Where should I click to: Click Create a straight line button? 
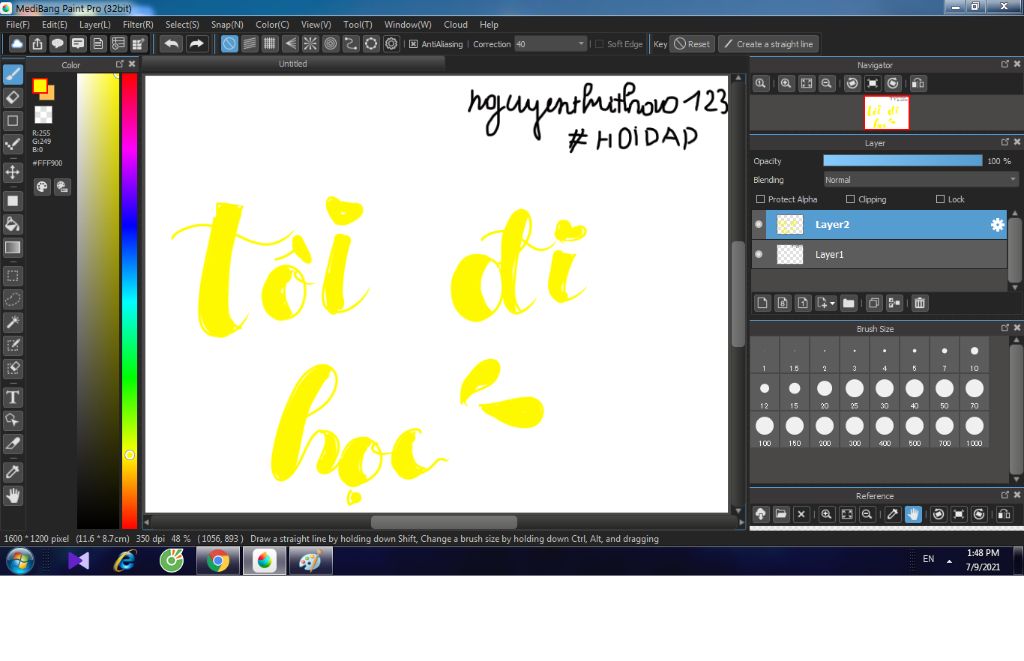click(x=769, y=44)
